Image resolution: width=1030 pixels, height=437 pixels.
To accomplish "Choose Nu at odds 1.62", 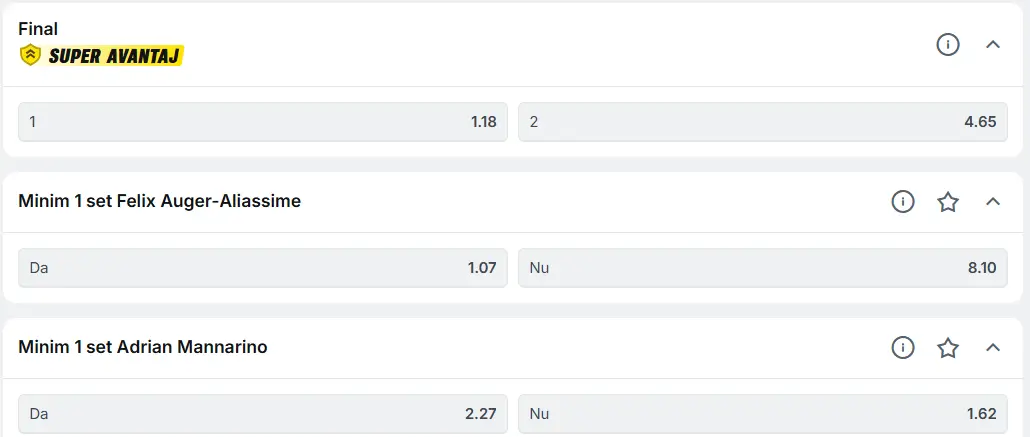I will (x=763, y=413).
